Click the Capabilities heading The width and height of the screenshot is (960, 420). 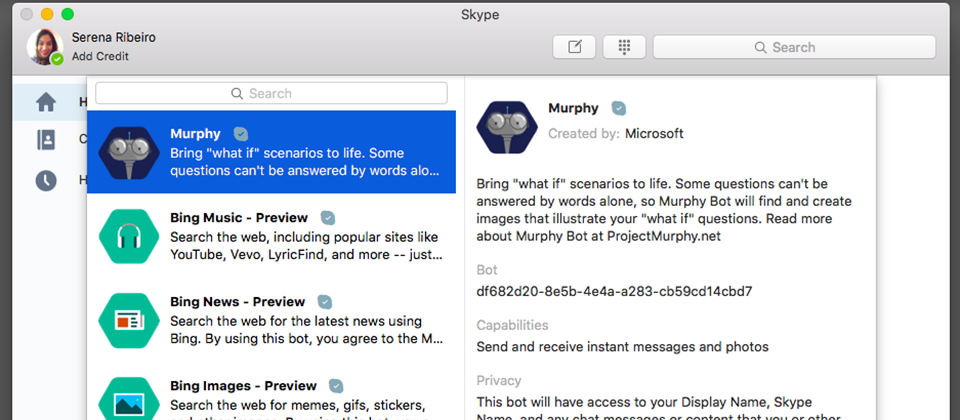pos(512,325)
